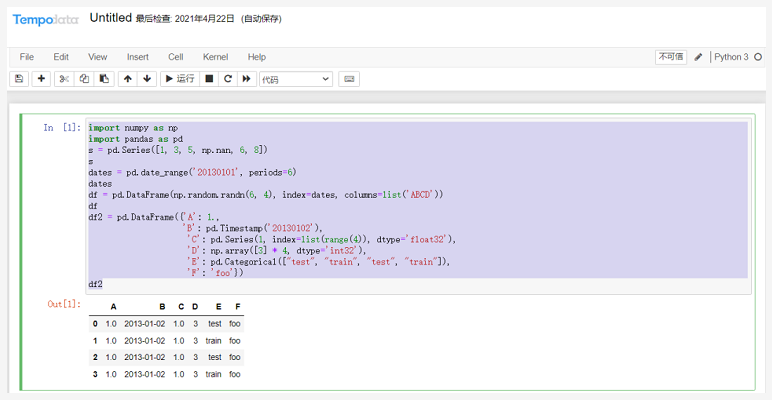Open the 代码 cell type dropdown
Screen dimensions: 772x400
pyautogui.click(x=295, y=79)
